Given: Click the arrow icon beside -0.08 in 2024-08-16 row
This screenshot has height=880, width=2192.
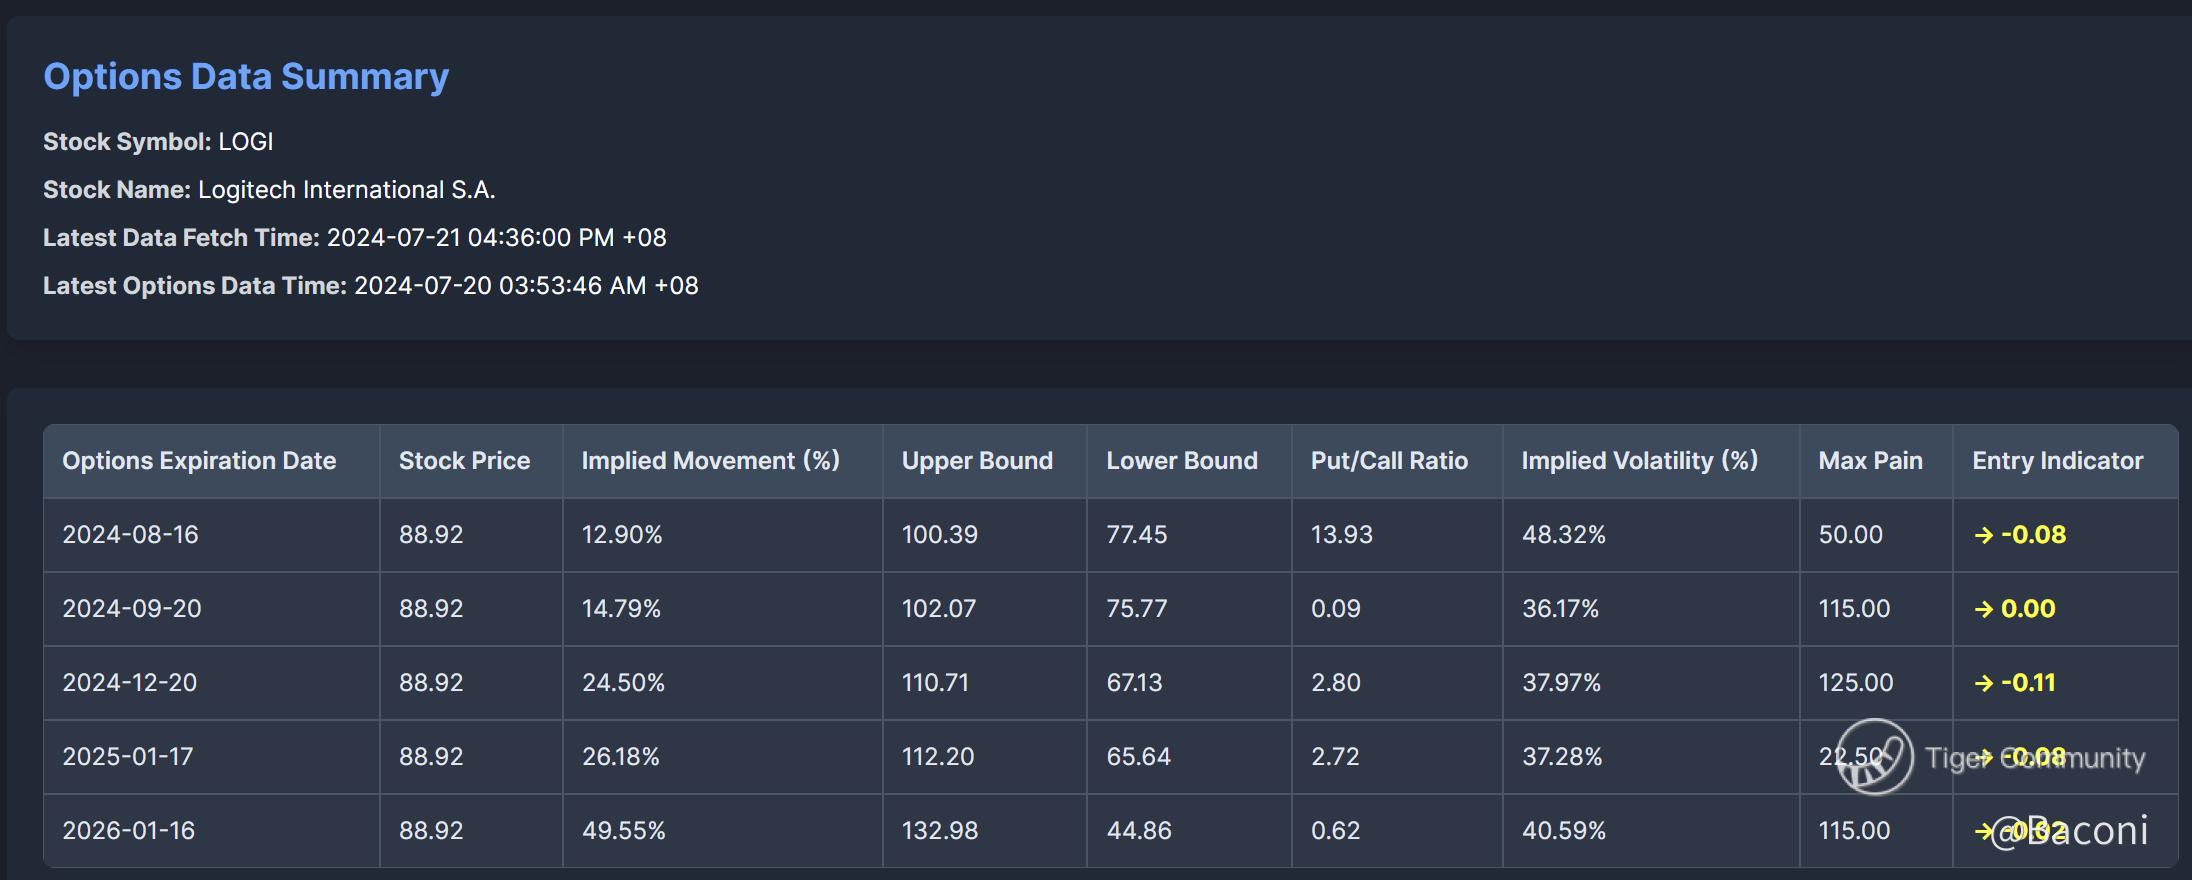Looking at the screenshot, I should (x=1984, y=535).
